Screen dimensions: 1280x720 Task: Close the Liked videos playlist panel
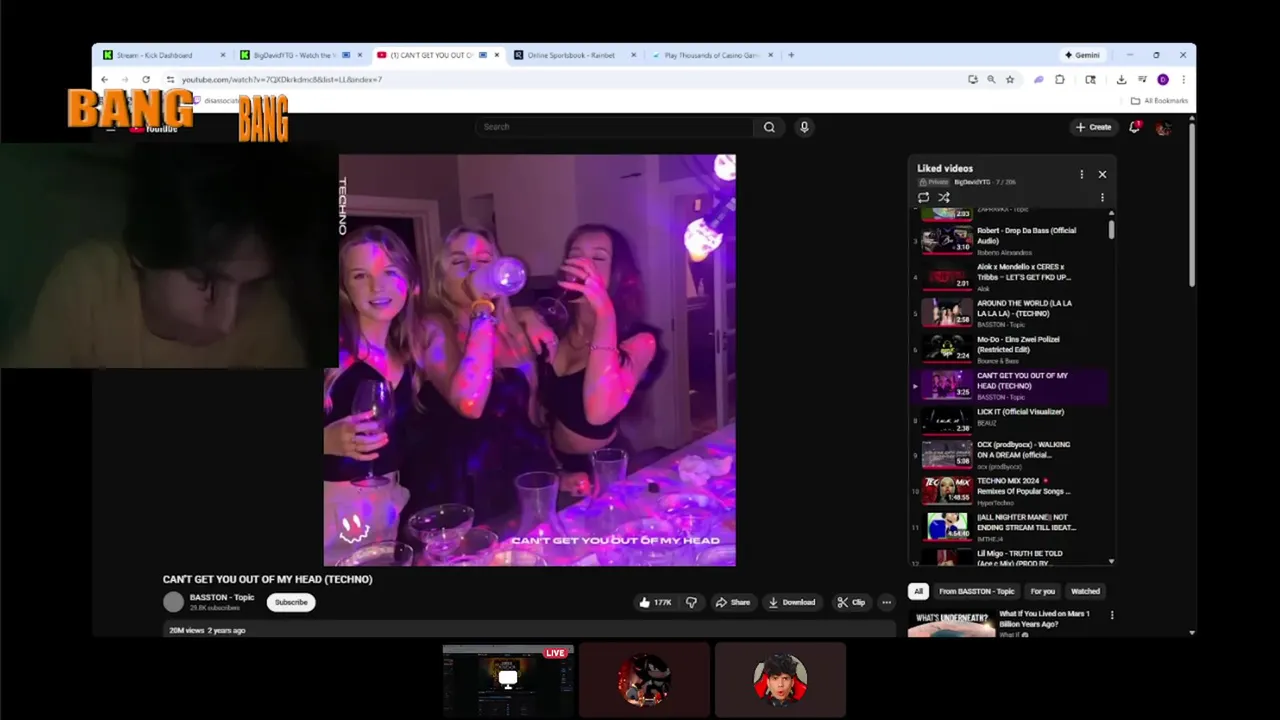tap(1102, 174)
